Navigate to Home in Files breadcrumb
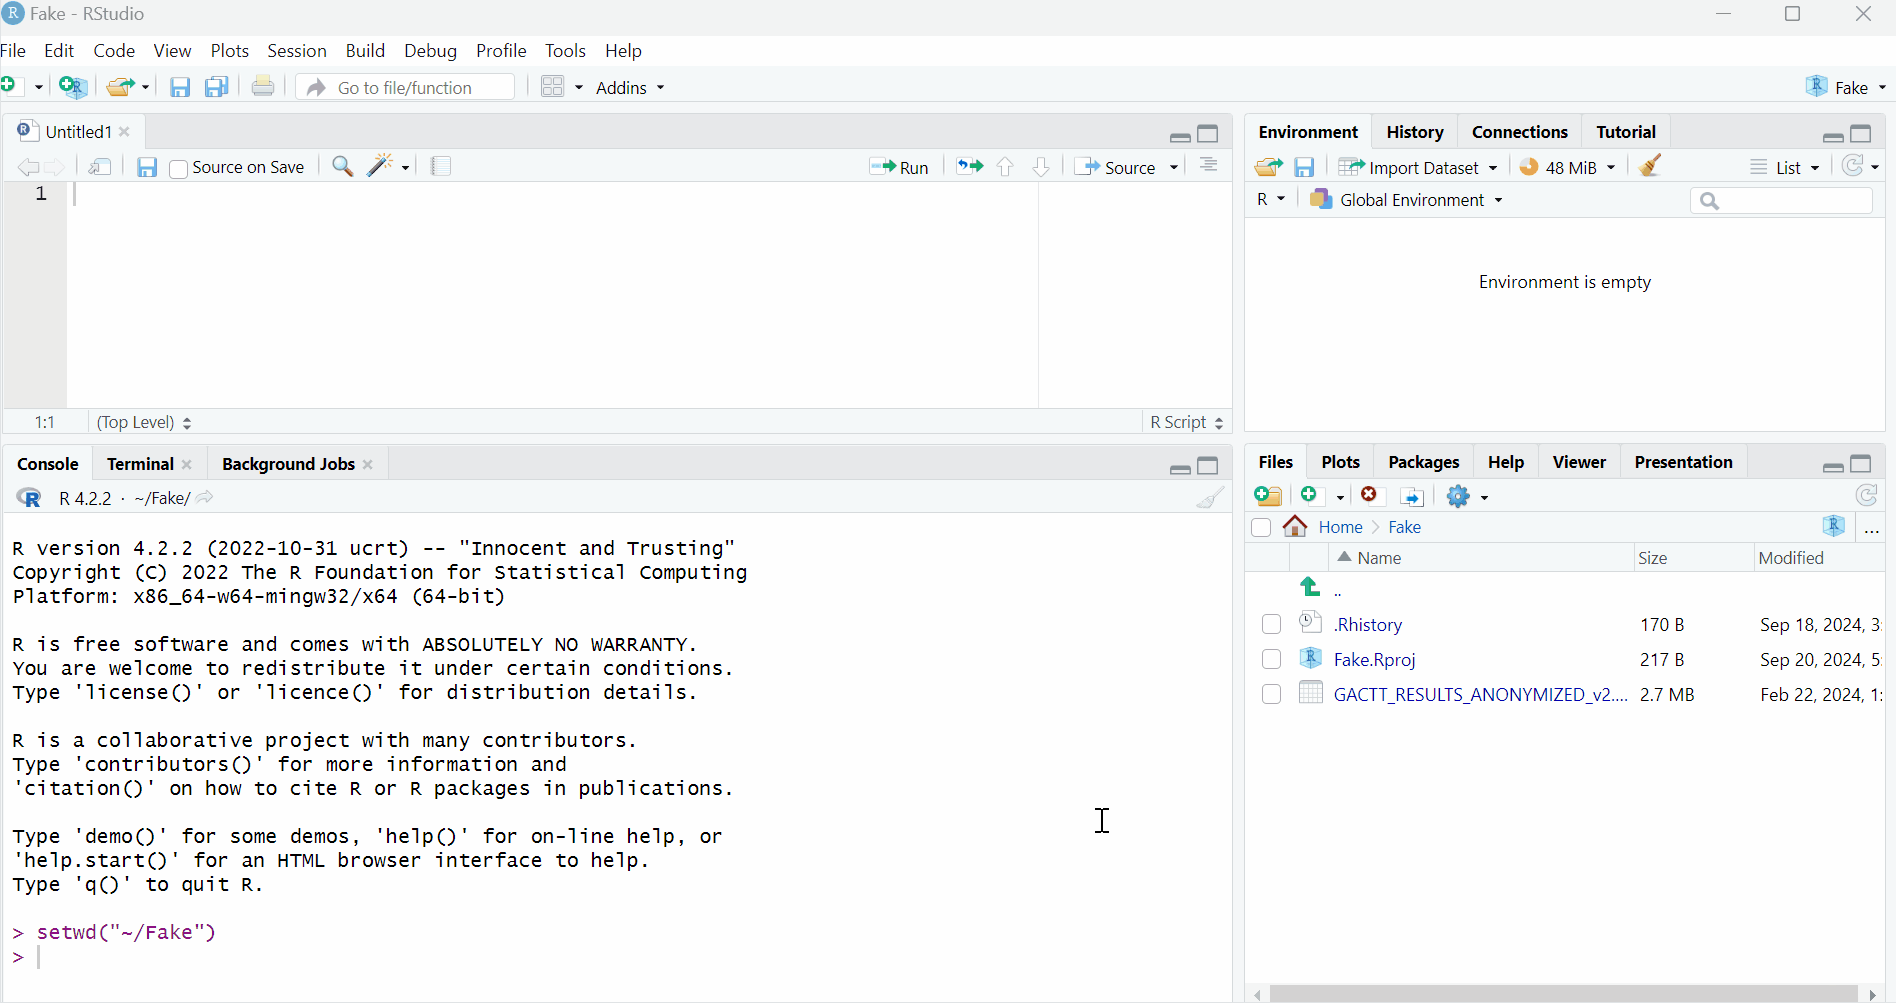The height and width of the screenshot is (1003, 1896). (1340, 527)
